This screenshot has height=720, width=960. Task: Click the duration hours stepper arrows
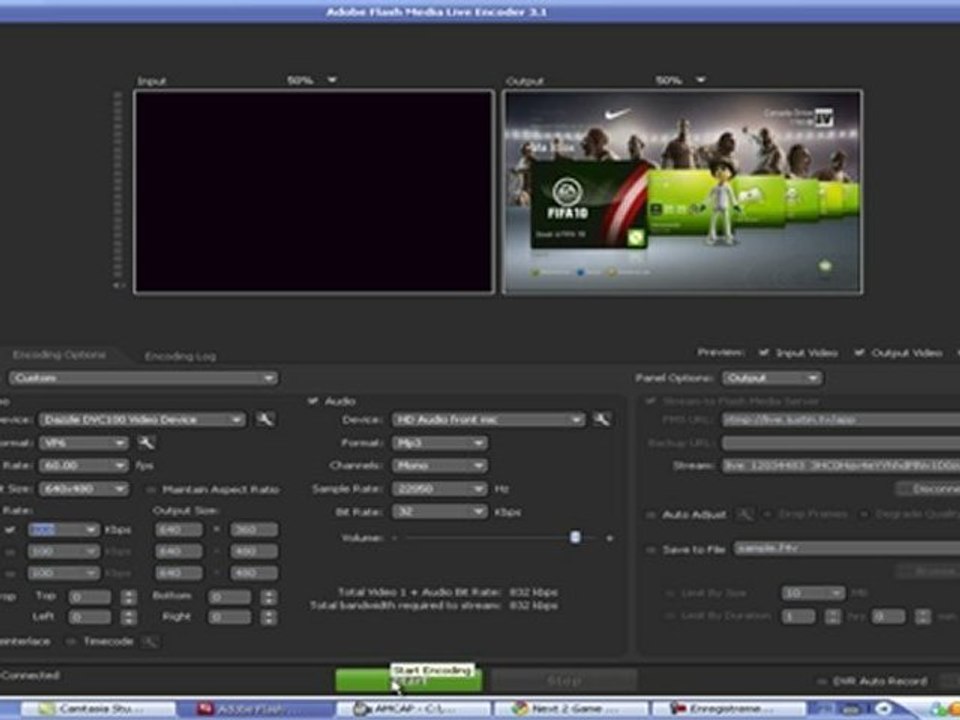click(x=831, y=616)
